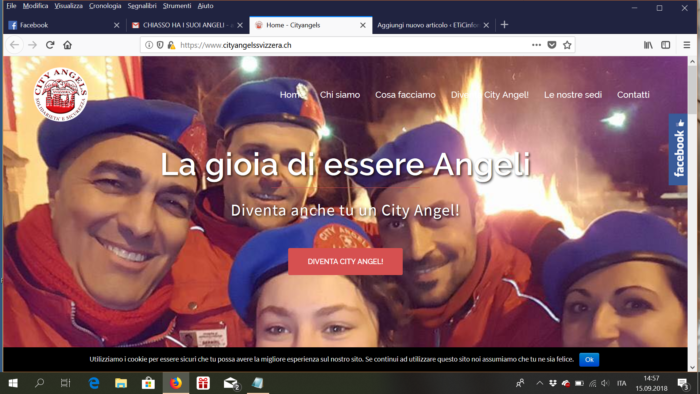
Task: Open the Firefox hamburger menu
Action: 687,45
